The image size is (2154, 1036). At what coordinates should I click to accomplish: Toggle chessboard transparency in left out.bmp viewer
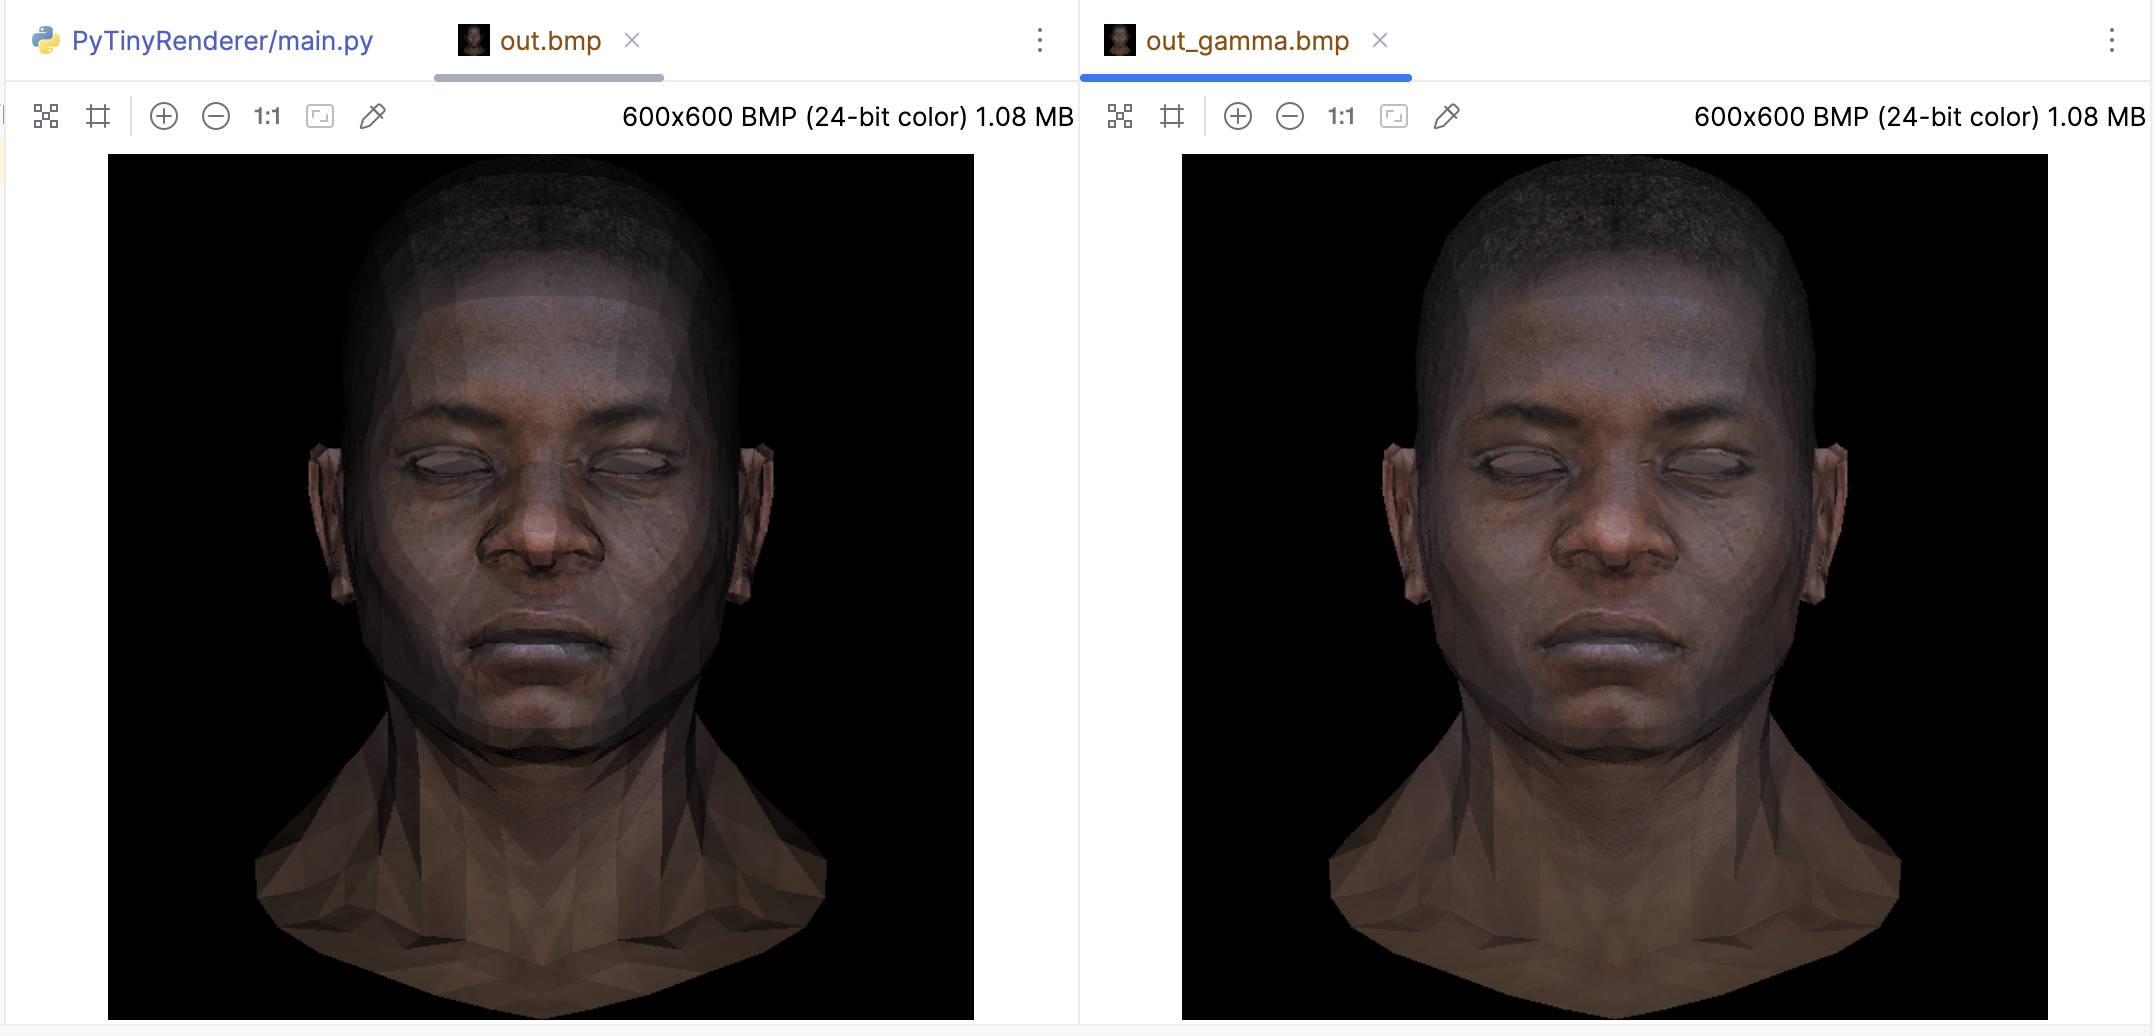pyautogui.click(x=46, y=116)
